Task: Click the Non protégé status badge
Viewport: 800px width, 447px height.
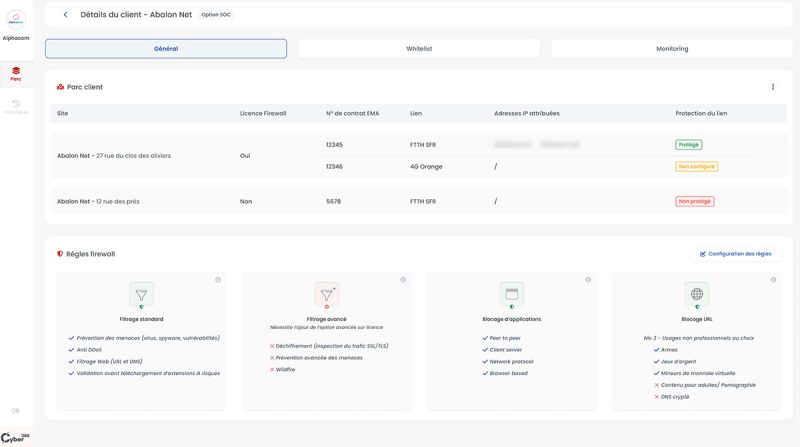Action: click(694, 202)
